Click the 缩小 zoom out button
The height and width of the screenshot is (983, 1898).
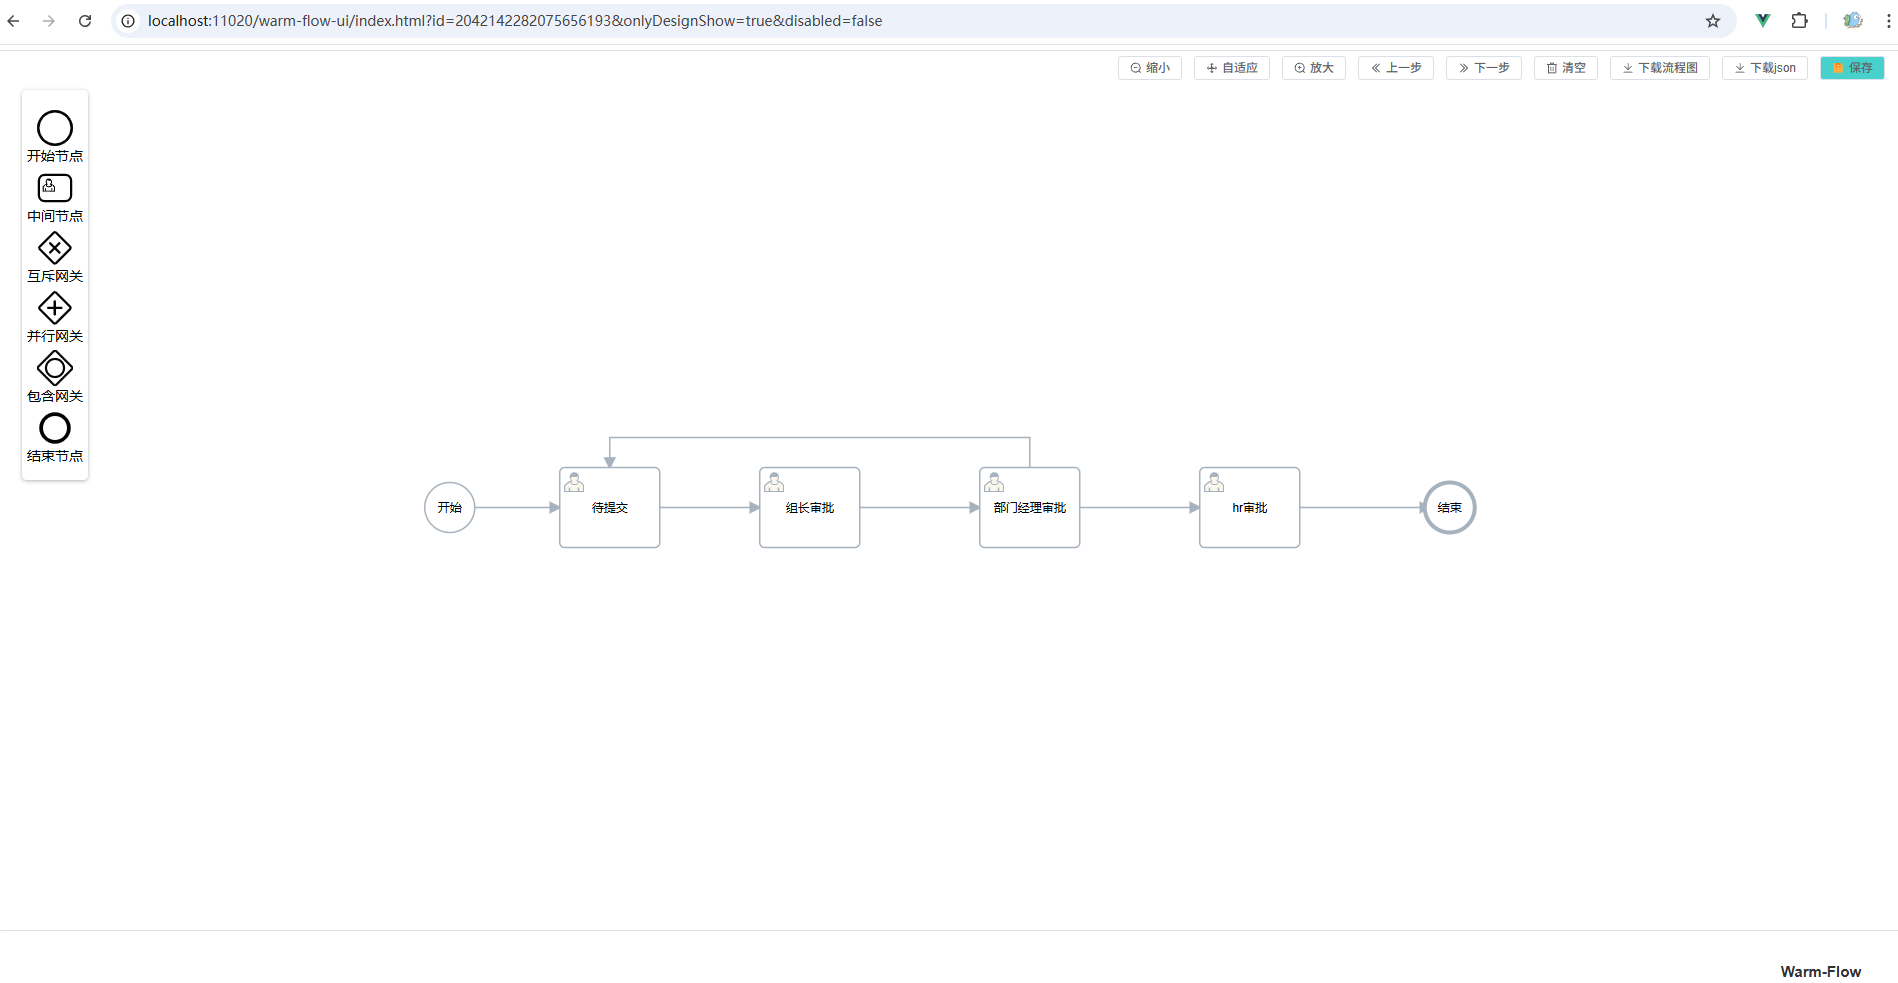[x=1149, y=68]
